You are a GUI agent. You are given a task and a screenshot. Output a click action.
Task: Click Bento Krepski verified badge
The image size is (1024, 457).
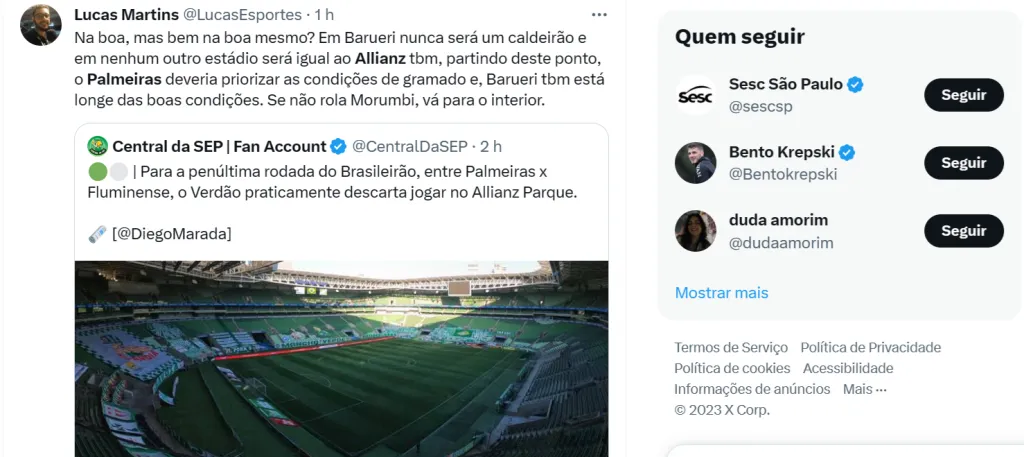pyautogui.click(x=846, y=153)
